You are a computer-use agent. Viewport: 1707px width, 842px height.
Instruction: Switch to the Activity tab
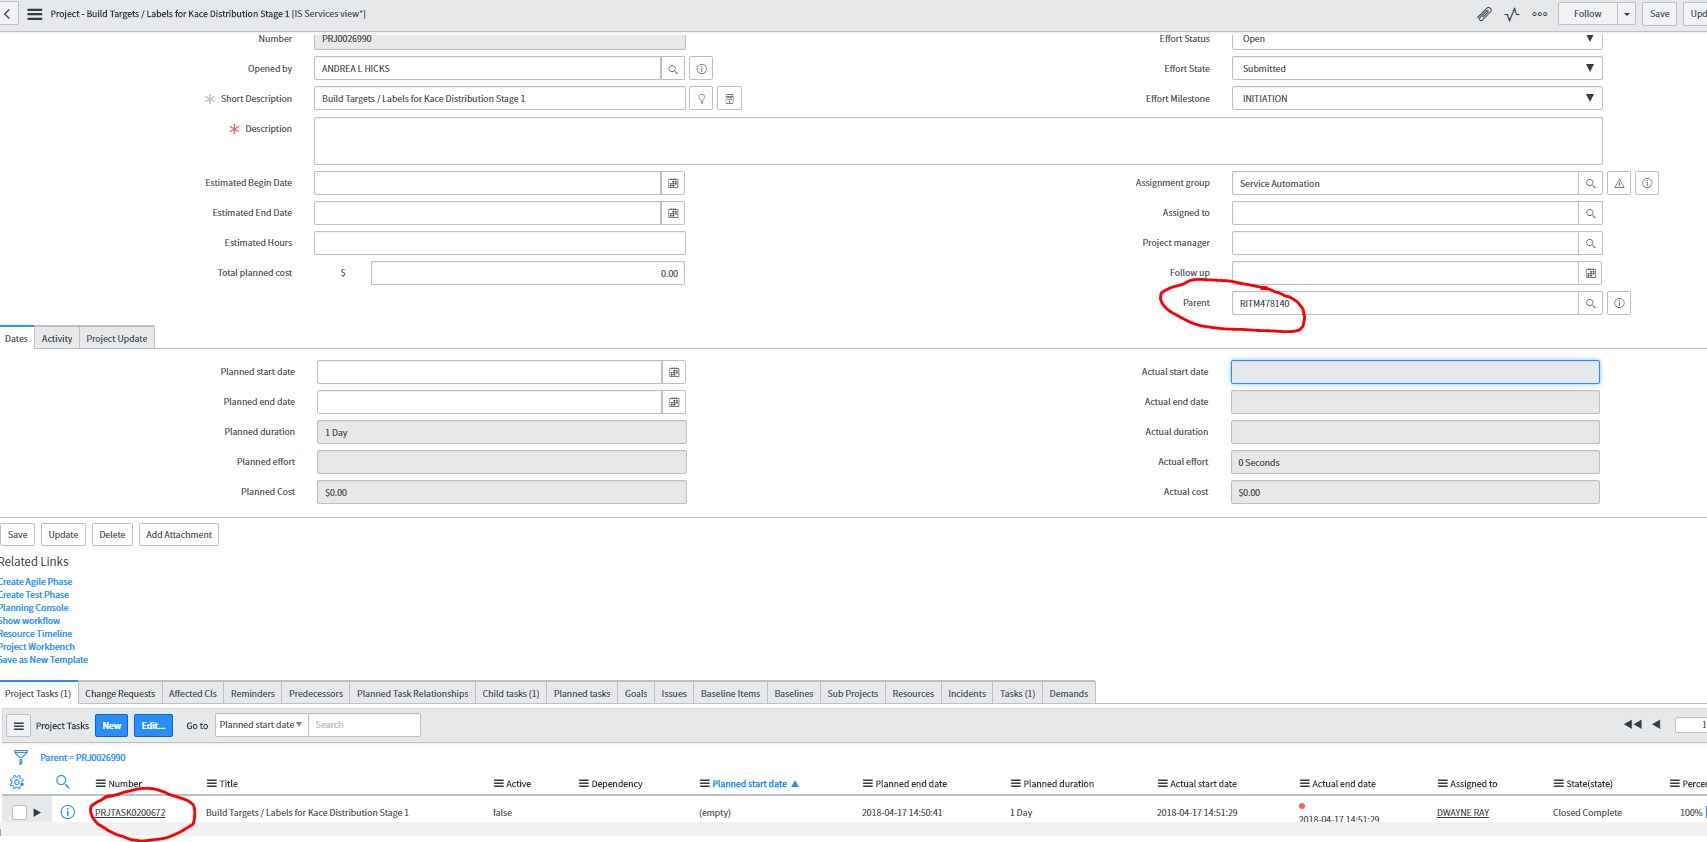[57, 339]
